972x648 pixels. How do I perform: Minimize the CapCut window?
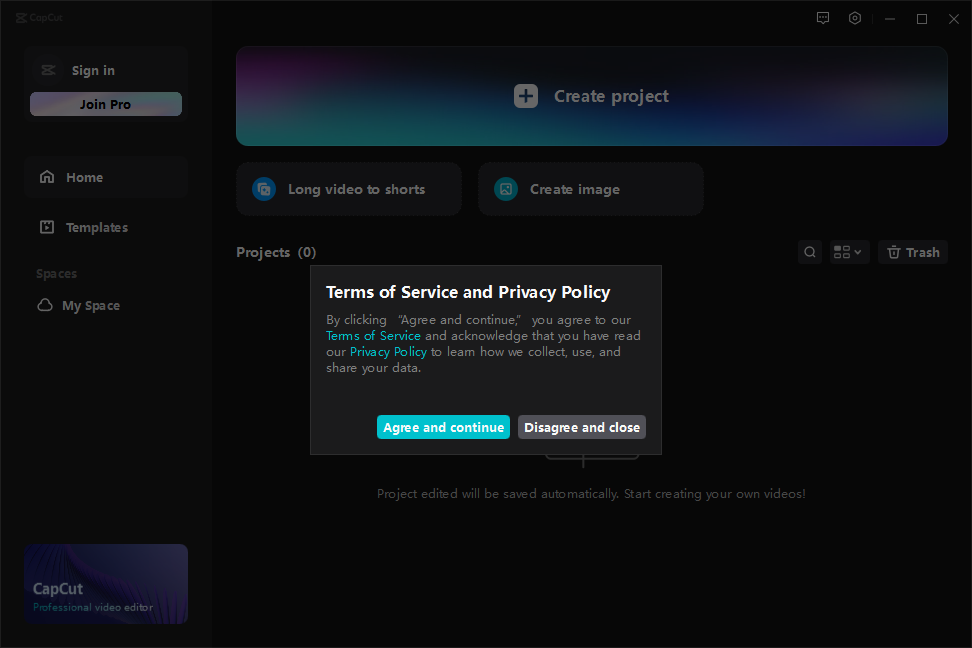(x=890, y=19)
